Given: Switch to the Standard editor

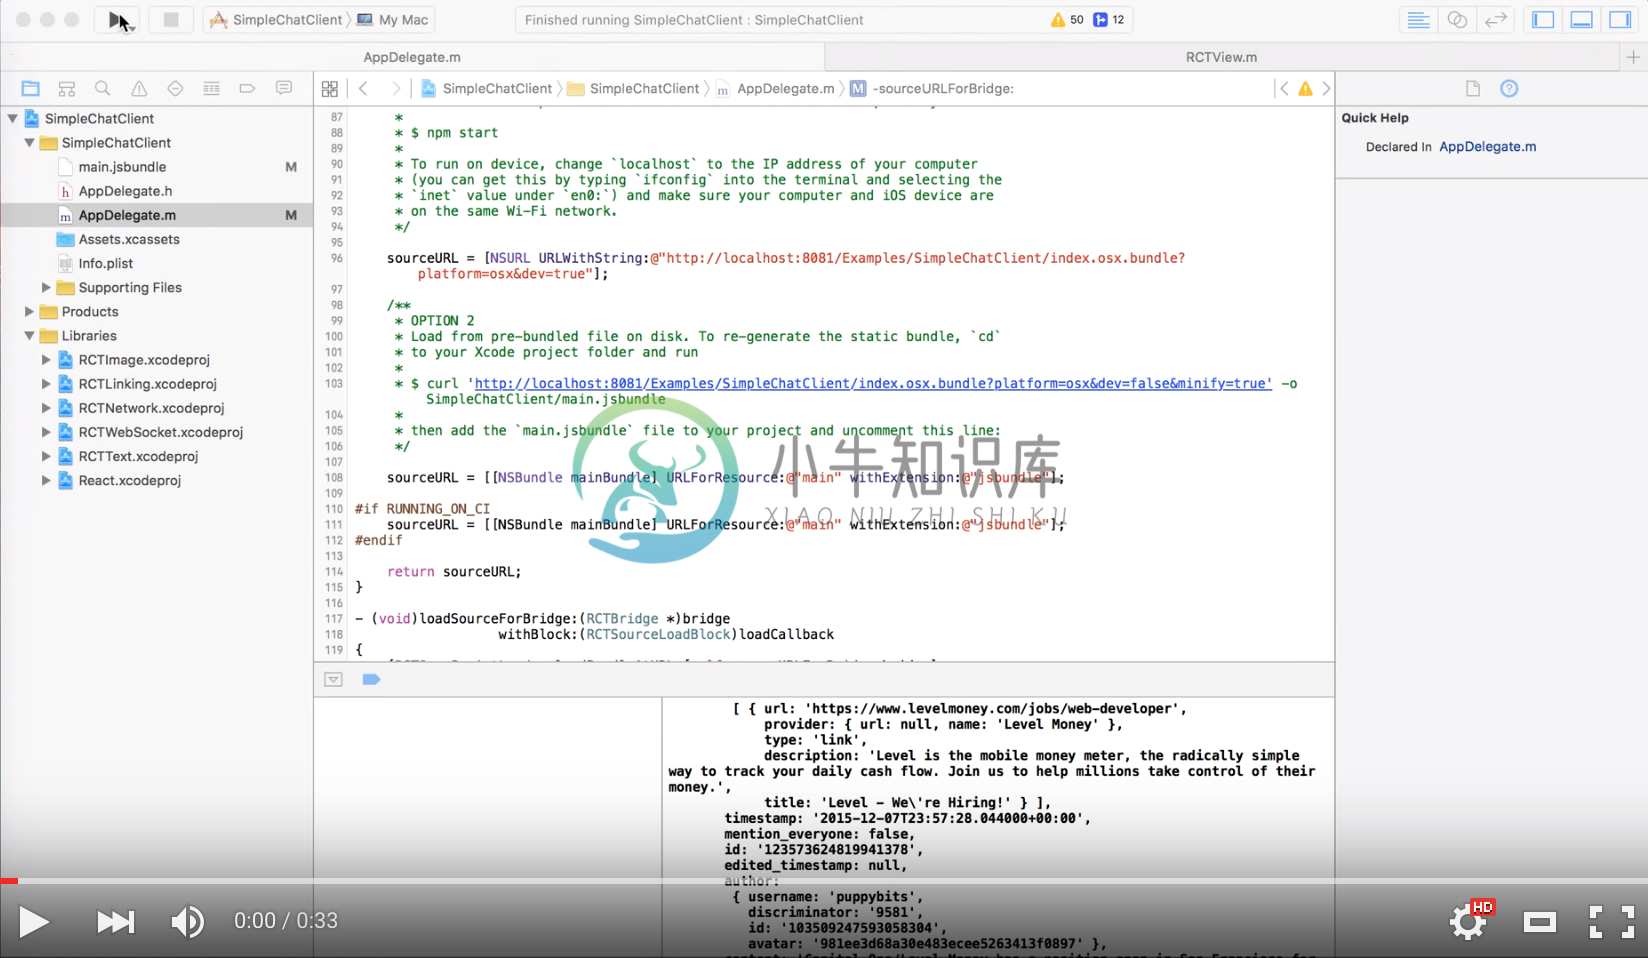Looking at the screenshot, I should 1418,20.
